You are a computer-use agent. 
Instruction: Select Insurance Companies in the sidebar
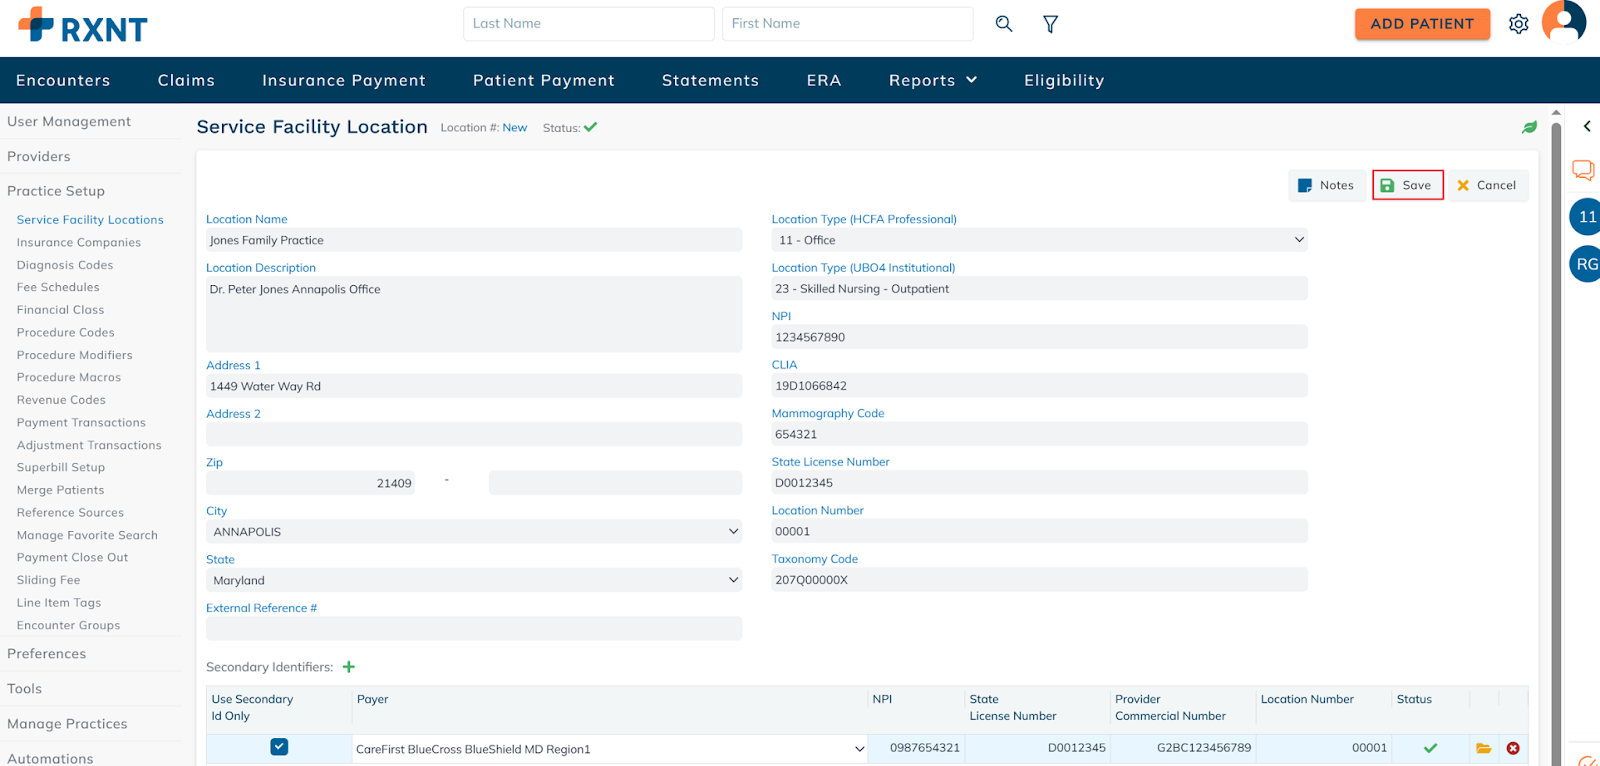(79, 243)
